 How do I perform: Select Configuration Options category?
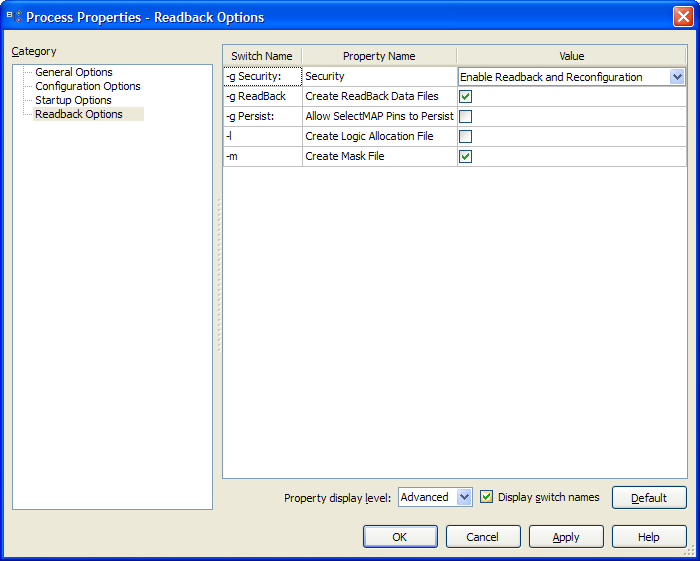pos(88,86)
